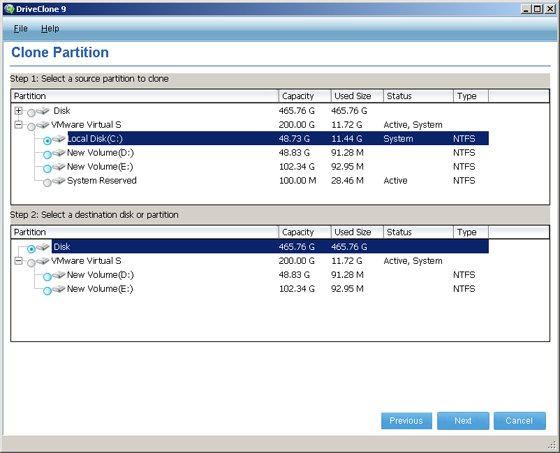Click the Cancel button

pyautogui.click(x=520, y=421)
